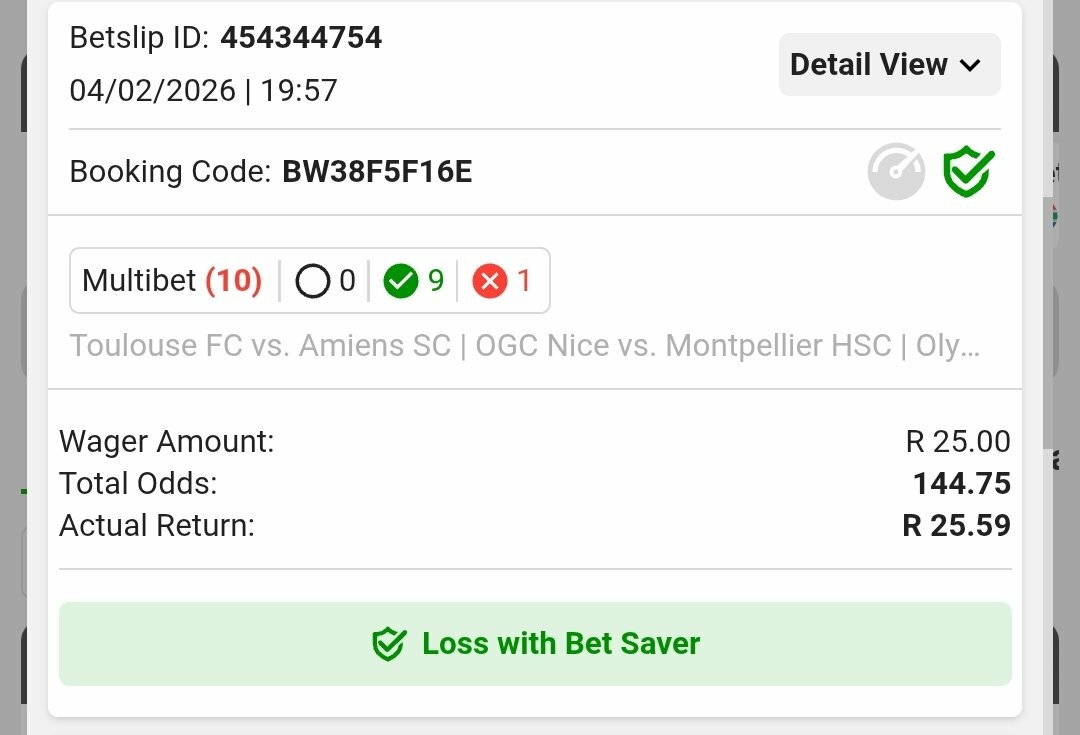Click the gray speedometer icon
The height and width of the screenshot is (735, 1080).
(895, 172)
